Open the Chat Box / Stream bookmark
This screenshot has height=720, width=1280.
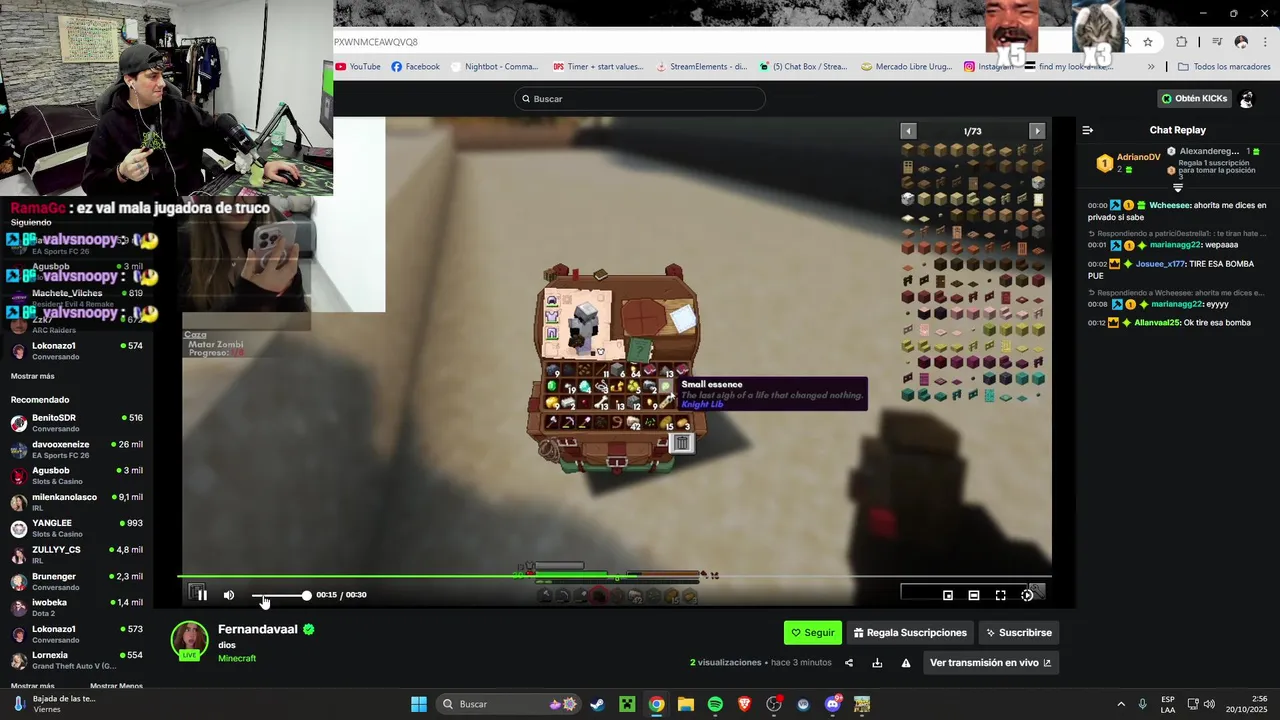click(x=803, y=67)
